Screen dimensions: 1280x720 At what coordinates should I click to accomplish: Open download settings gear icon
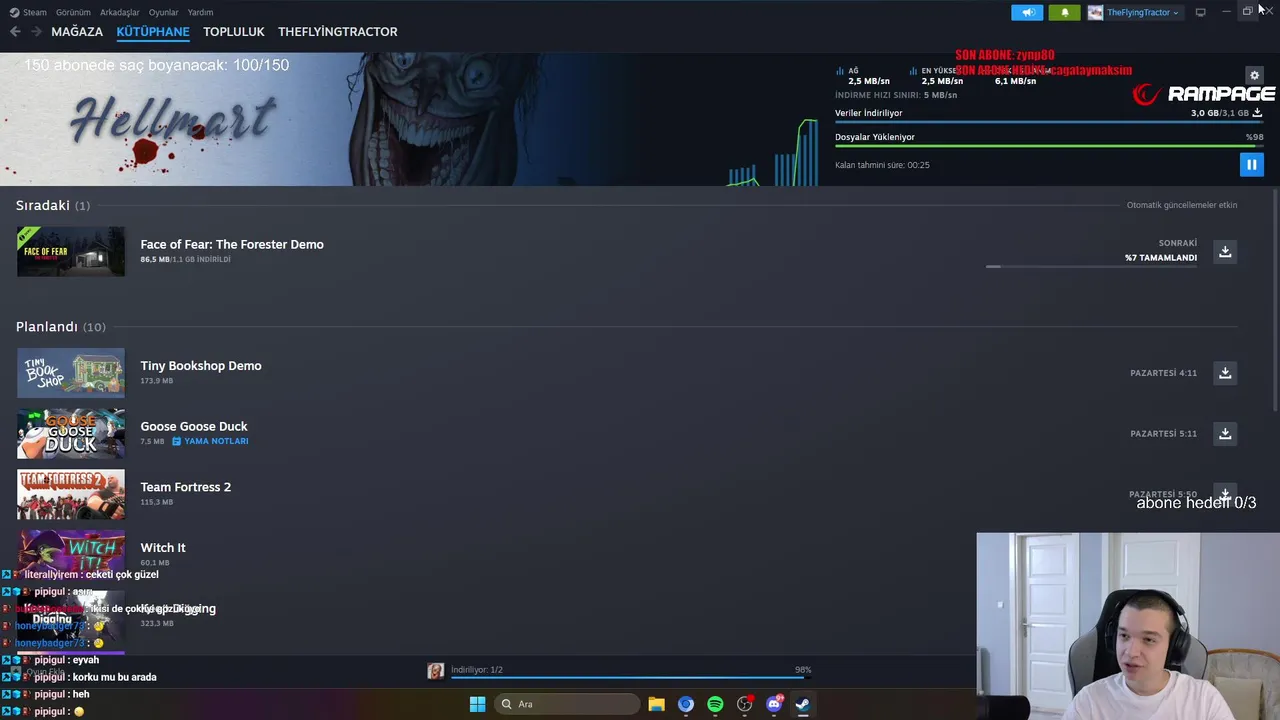tap(1254, 75)
